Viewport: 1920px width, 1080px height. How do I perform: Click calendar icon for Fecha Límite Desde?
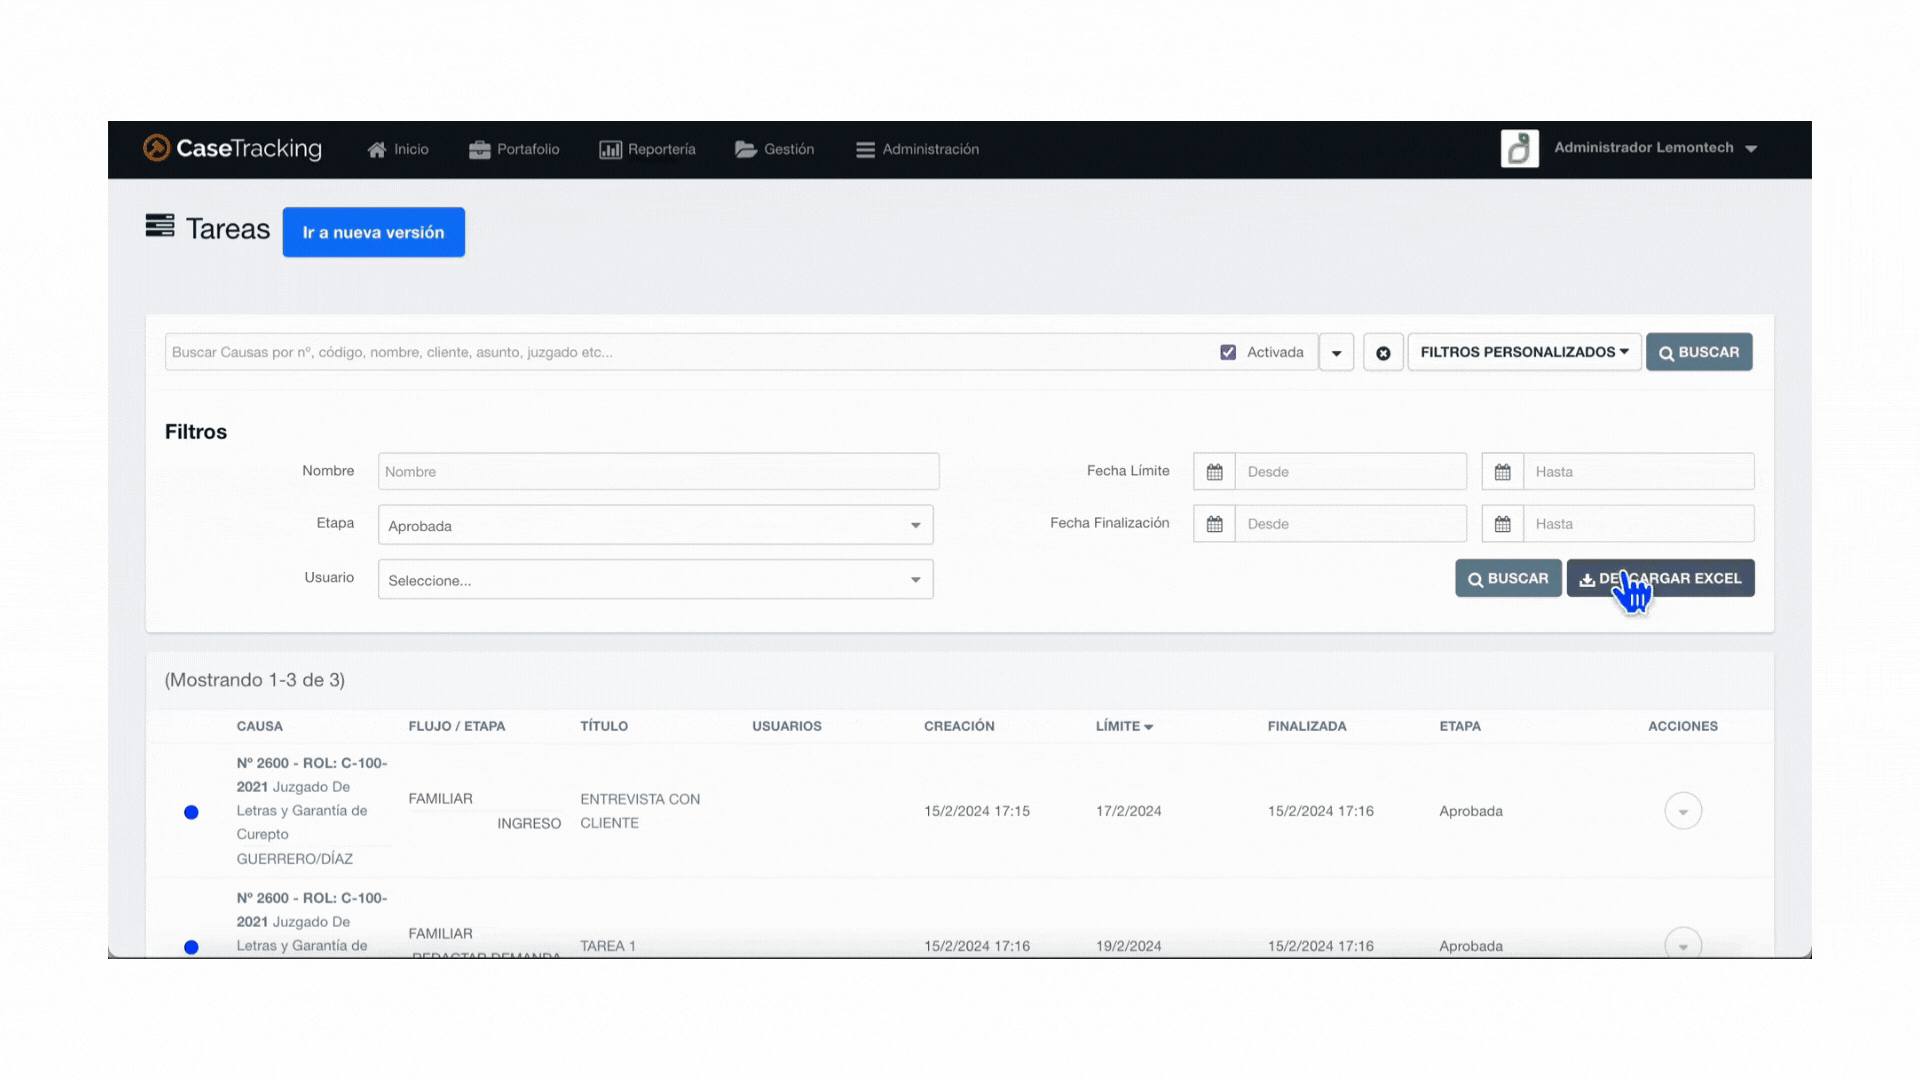(x=1214, y=471)
